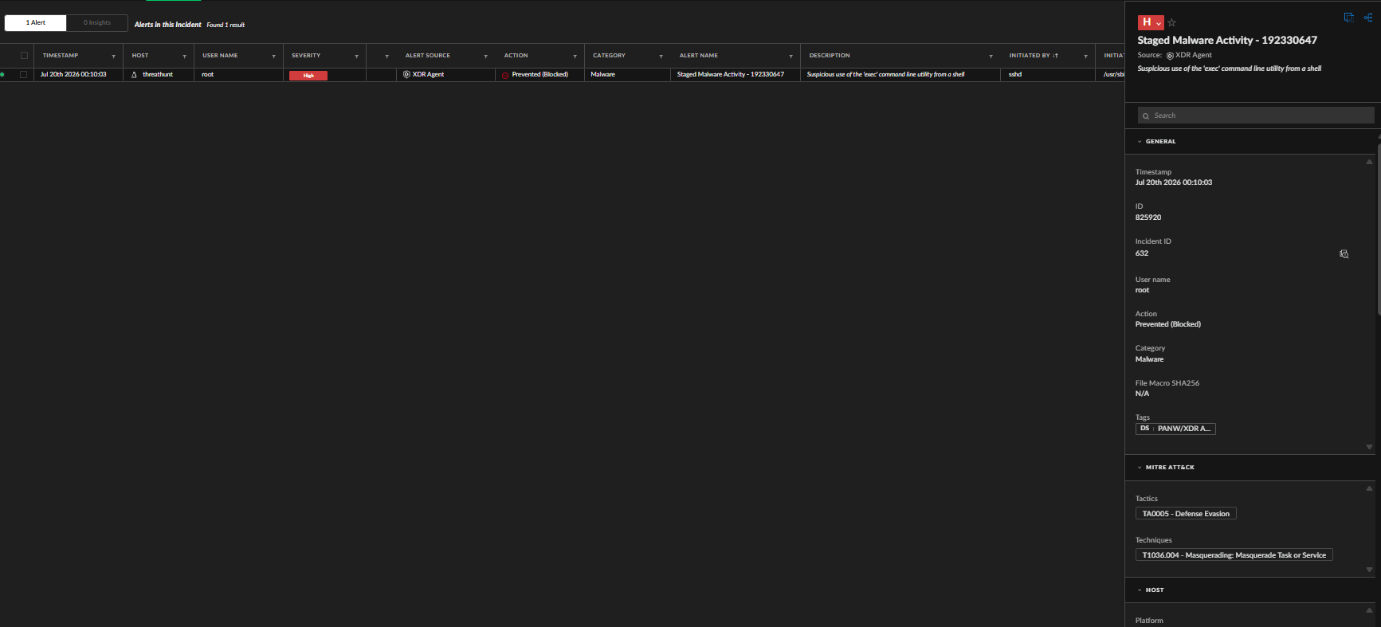The height and width of the screenshot is (627, 1381).
Task: Click the Staged Malware Activity alert name cell
Action: (x=730, y=75)
